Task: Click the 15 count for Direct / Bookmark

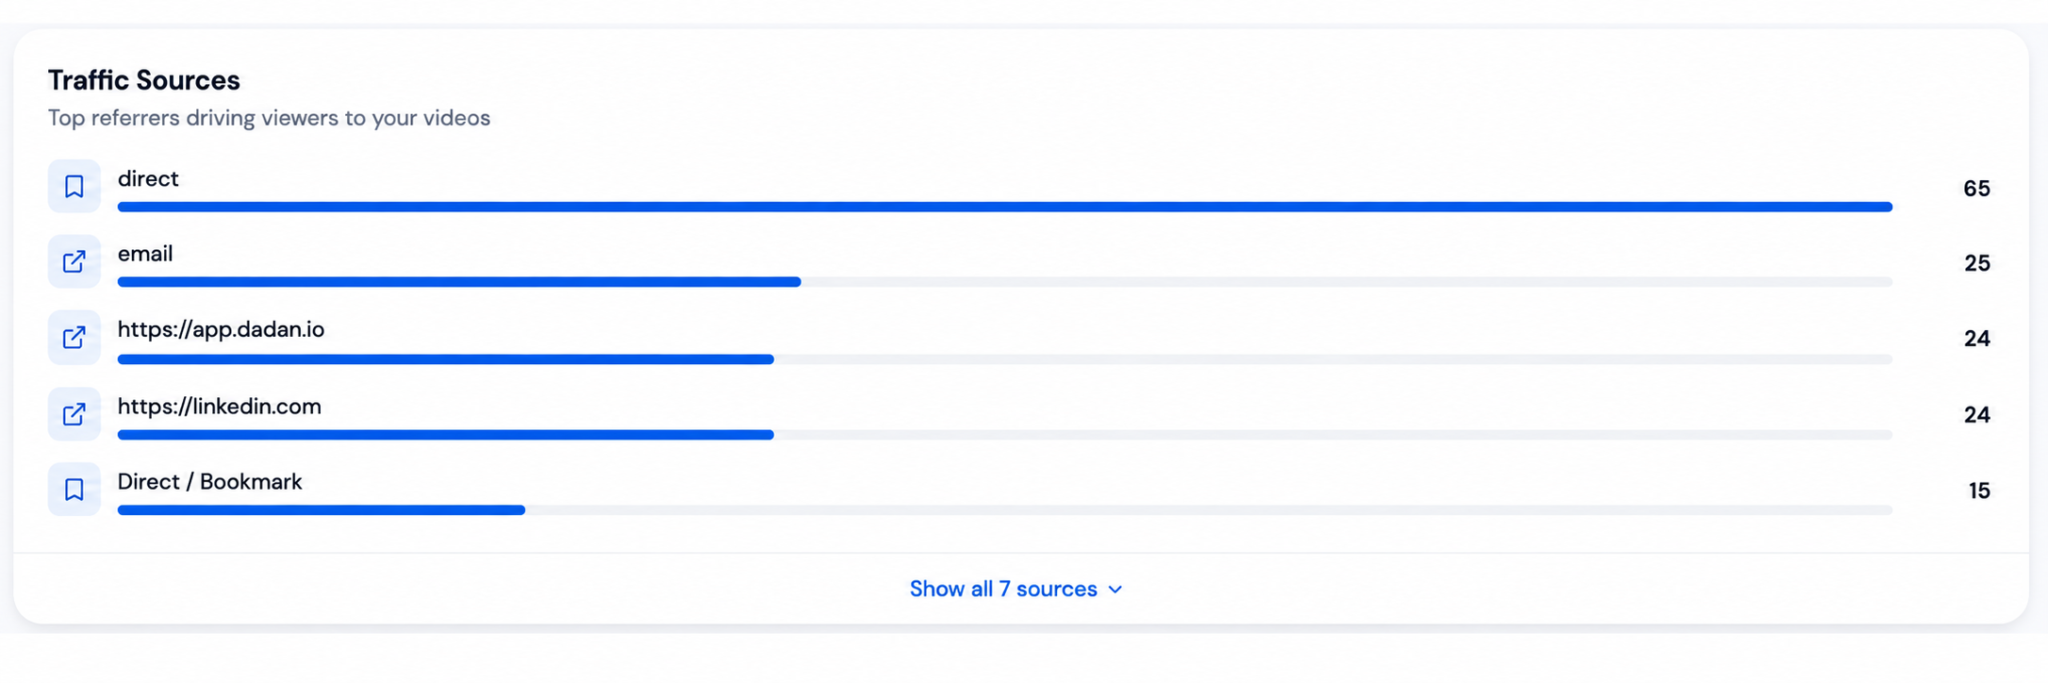Action: (x=1979, y=490)
